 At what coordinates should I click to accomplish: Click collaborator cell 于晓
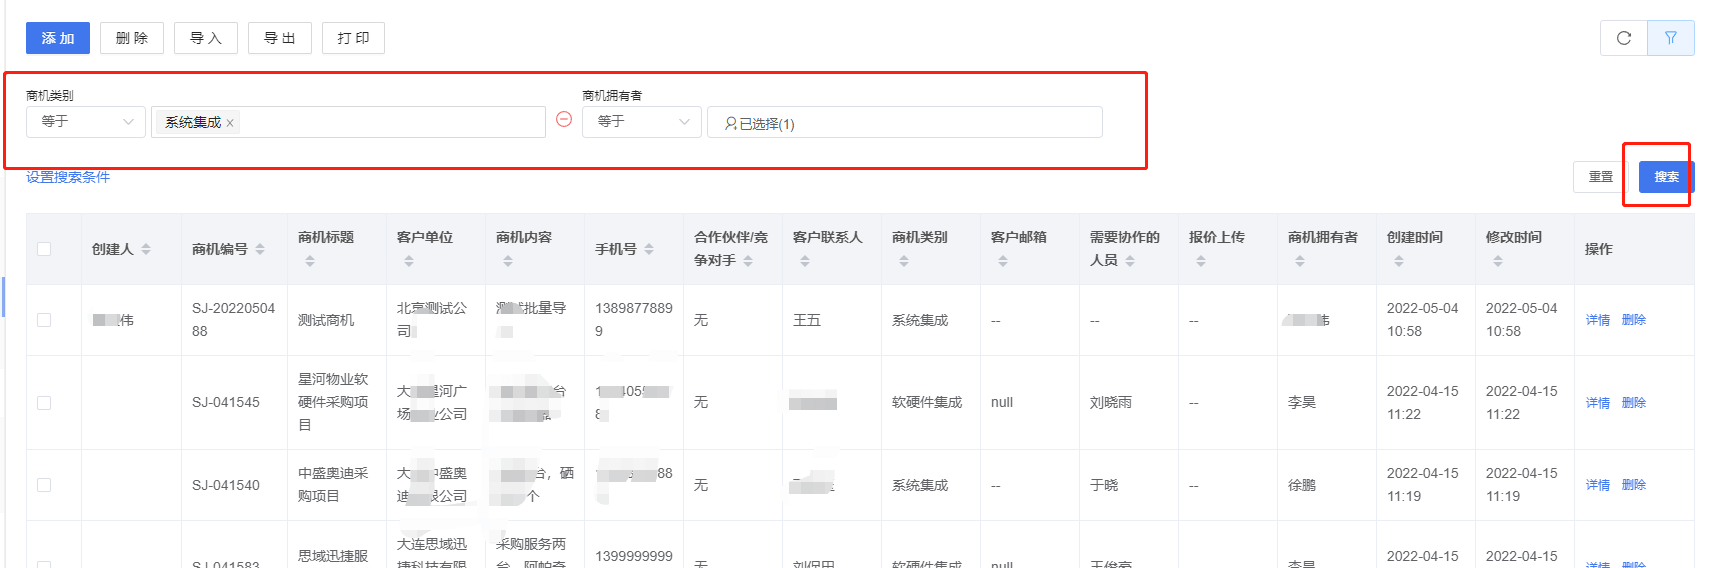(x=1104, y=485)
